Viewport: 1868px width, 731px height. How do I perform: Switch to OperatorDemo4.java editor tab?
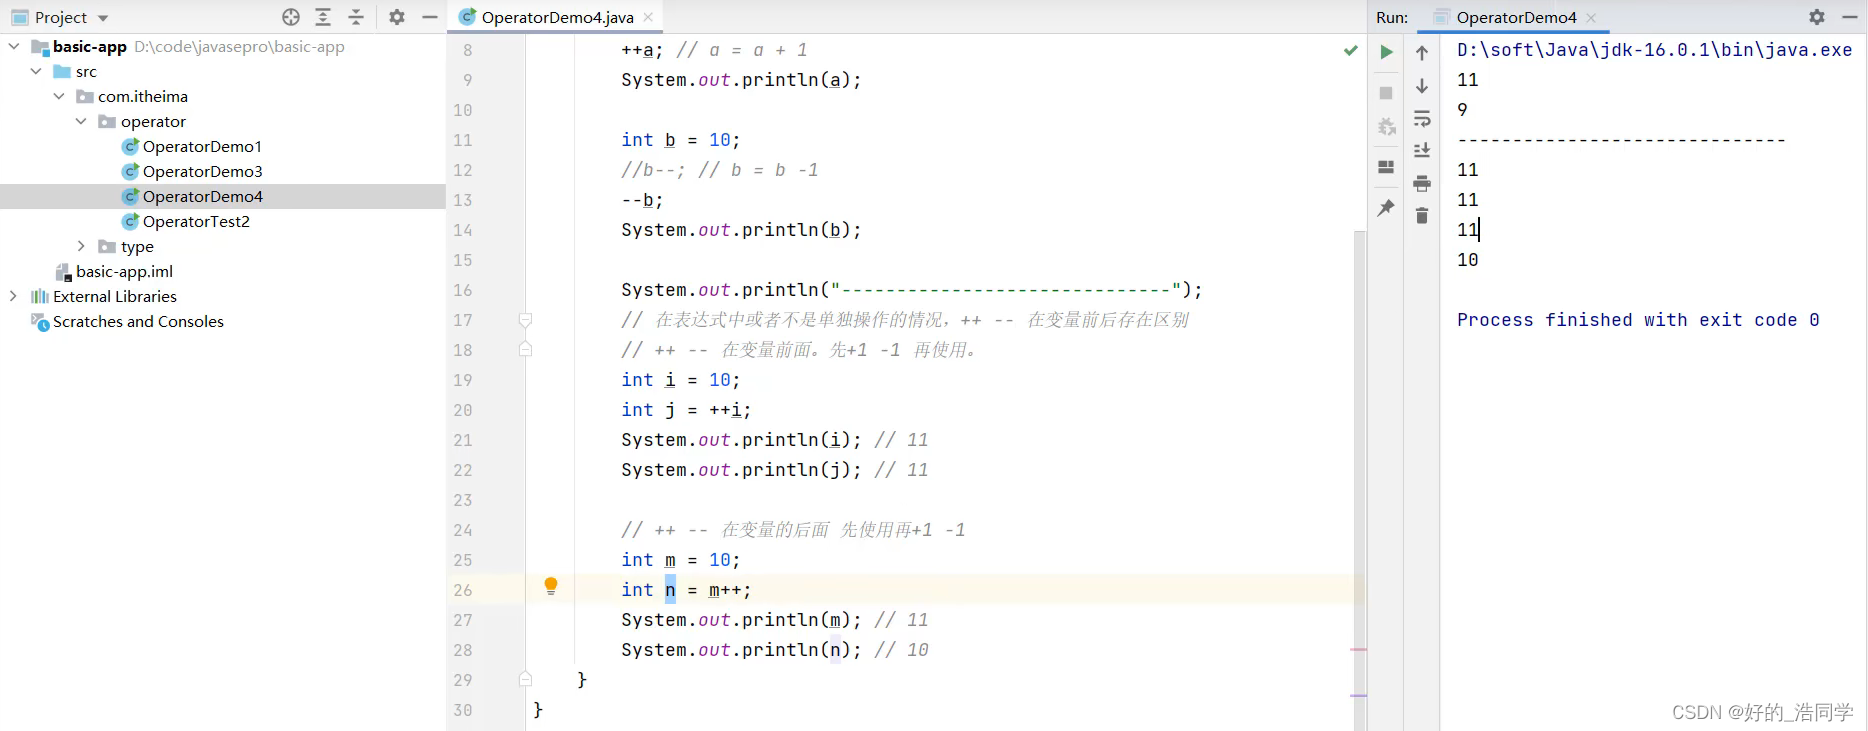(557, 17)
